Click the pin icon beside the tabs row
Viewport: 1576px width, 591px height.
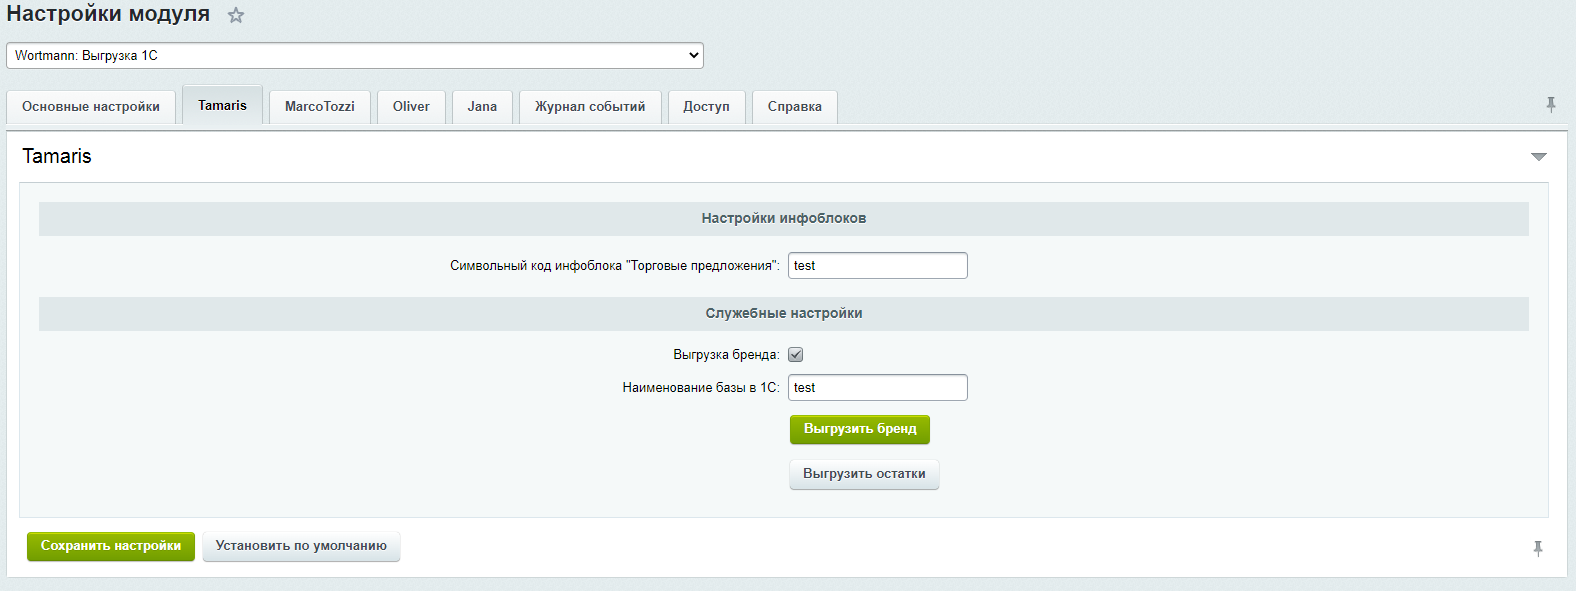(x=1550, y=105)
